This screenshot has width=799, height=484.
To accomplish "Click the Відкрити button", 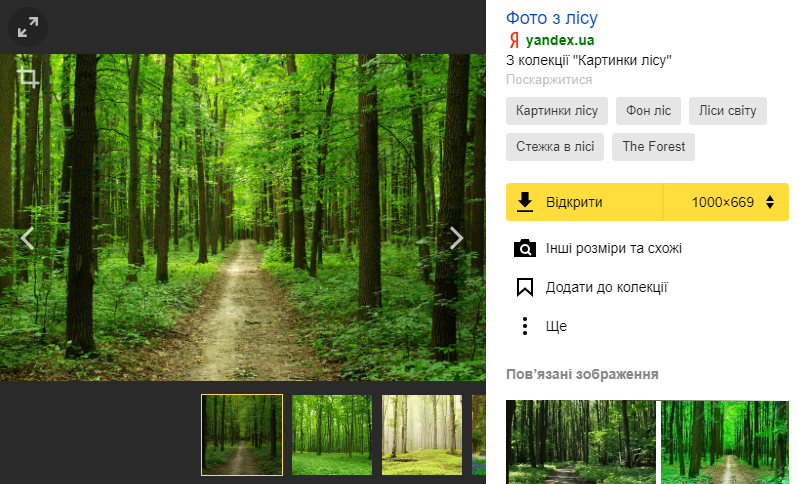I will [584, 202].
